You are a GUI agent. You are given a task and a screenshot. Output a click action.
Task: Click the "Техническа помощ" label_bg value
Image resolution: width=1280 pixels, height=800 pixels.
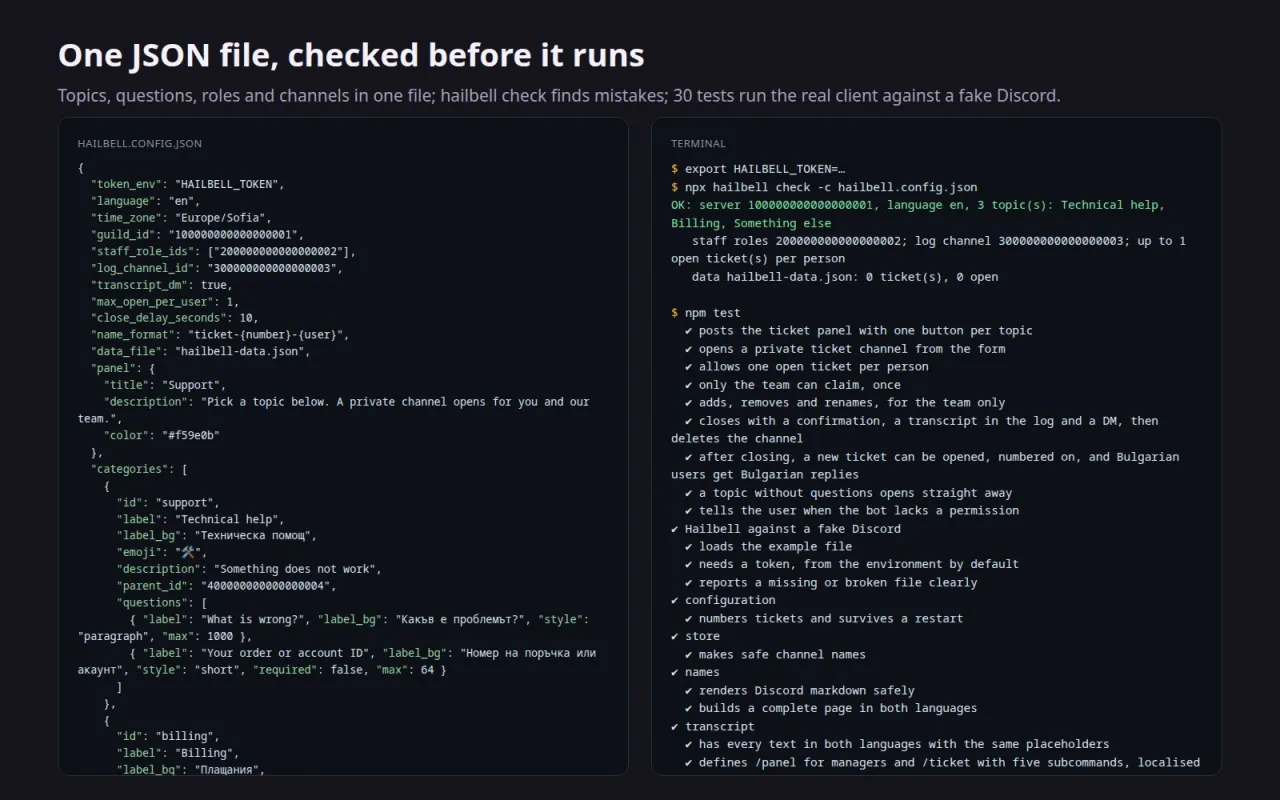click(x=255, y=535)
